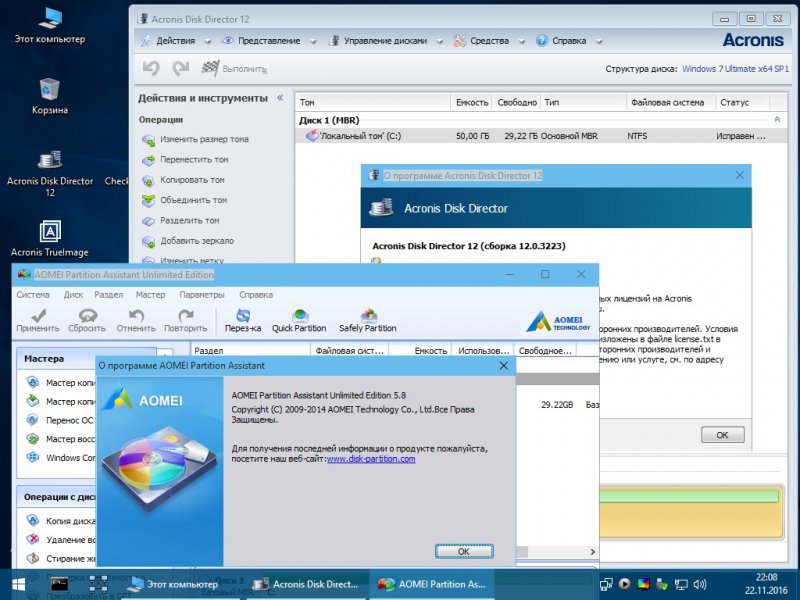The height and width of the screenshot is (600, 800).
Task: Click the Перез-ка reload icon in AOMEI
Action: pyautogui.click(x=243, y=320)
